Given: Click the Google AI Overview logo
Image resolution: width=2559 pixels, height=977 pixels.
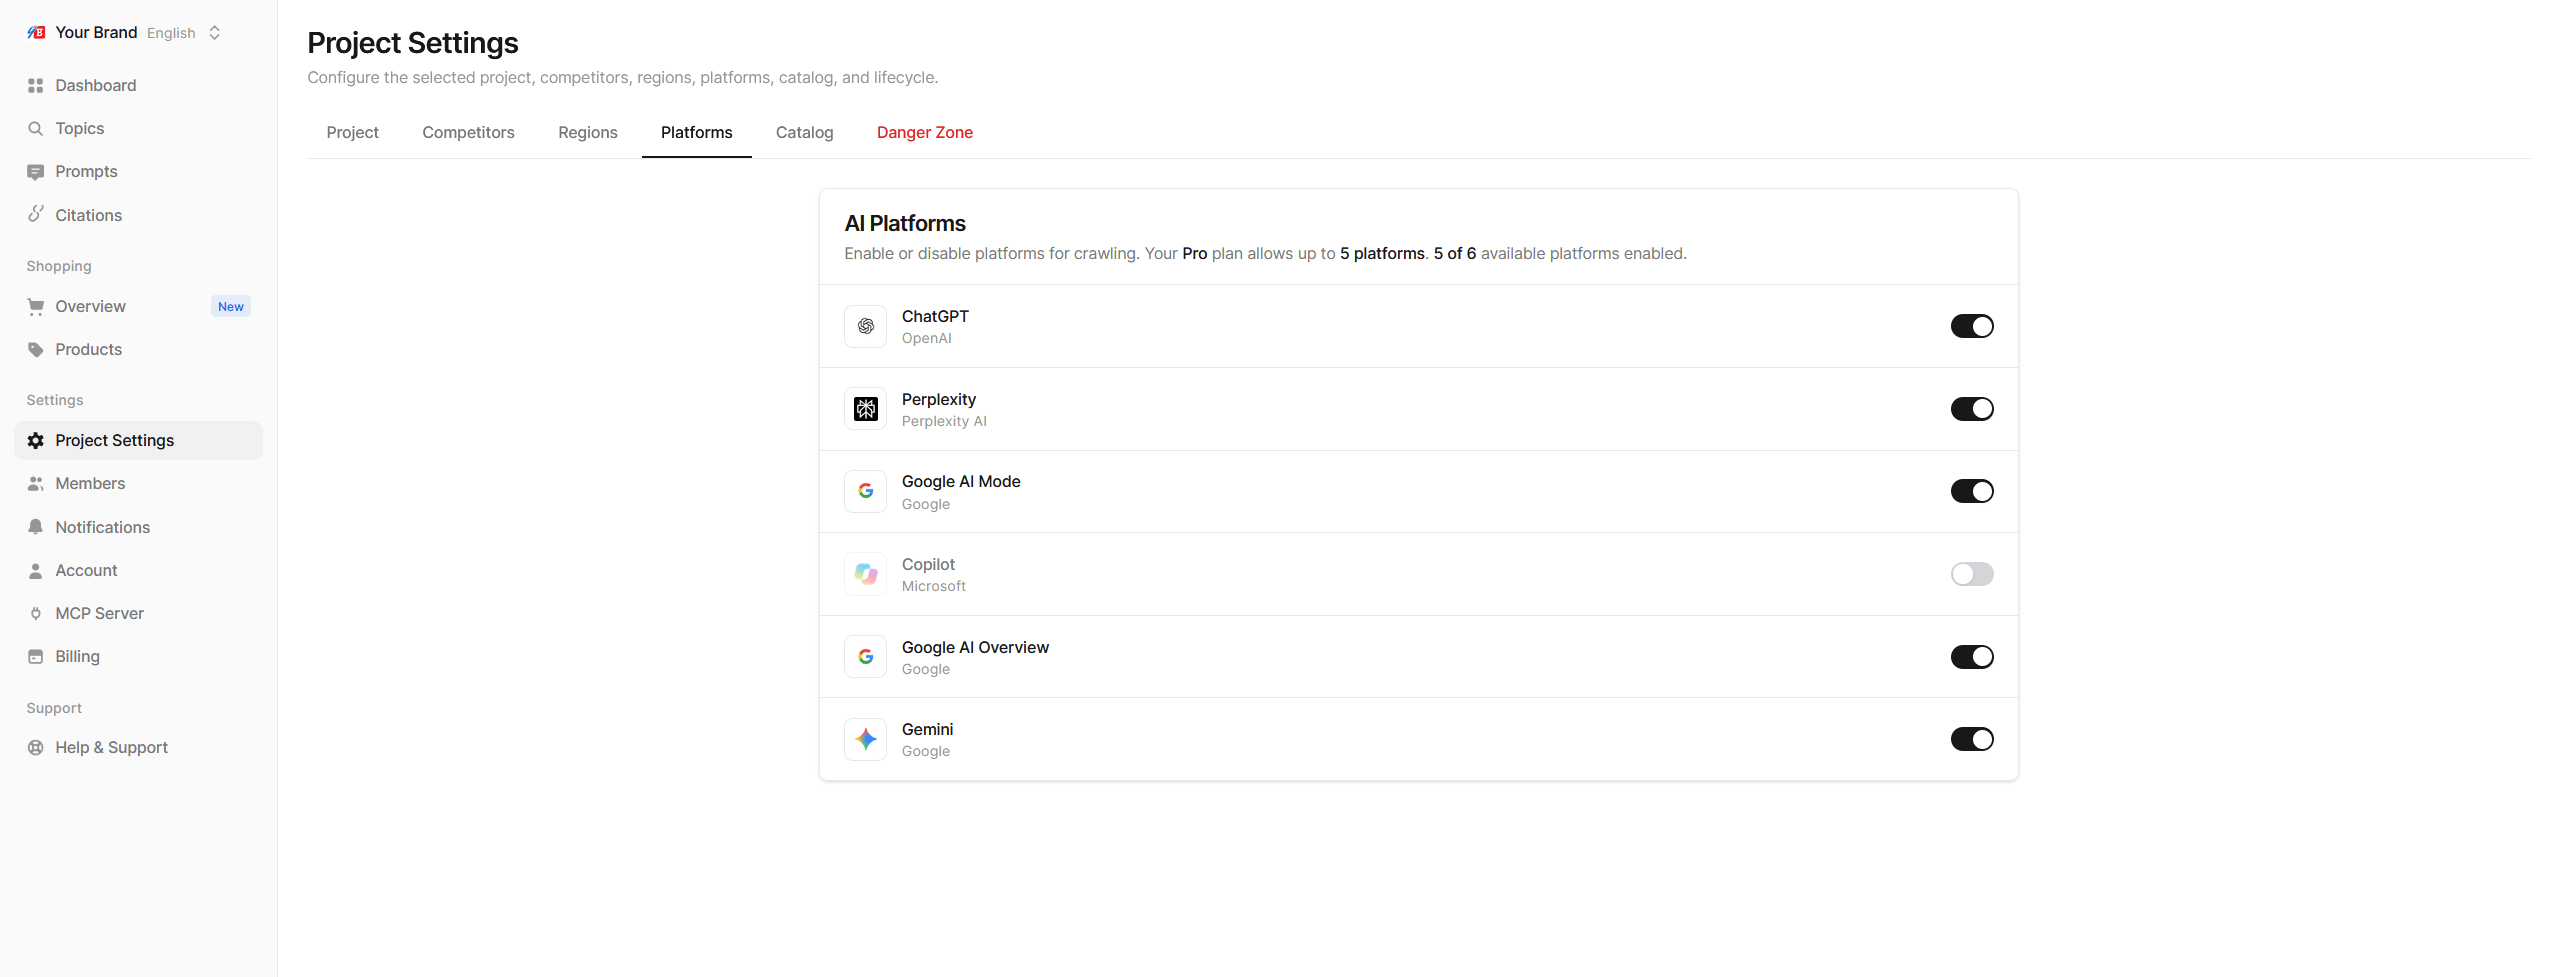Looking at the screenshot, I should coord(866,657).
